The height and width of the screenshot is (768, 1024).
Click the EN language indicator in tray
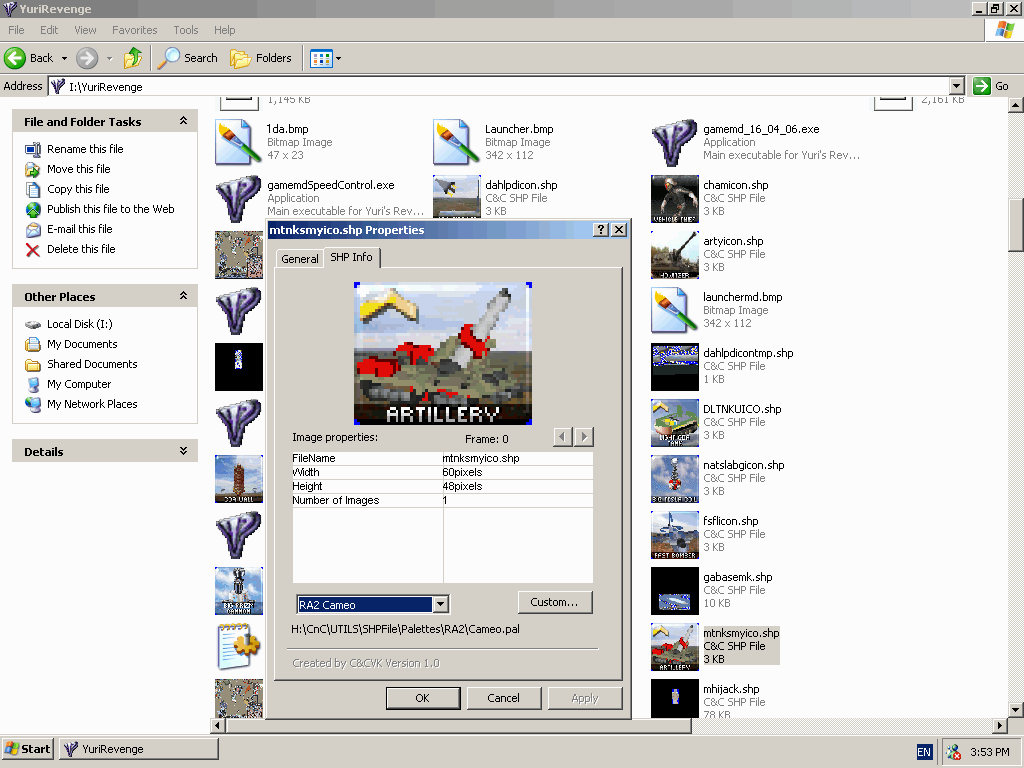[924, 752]
